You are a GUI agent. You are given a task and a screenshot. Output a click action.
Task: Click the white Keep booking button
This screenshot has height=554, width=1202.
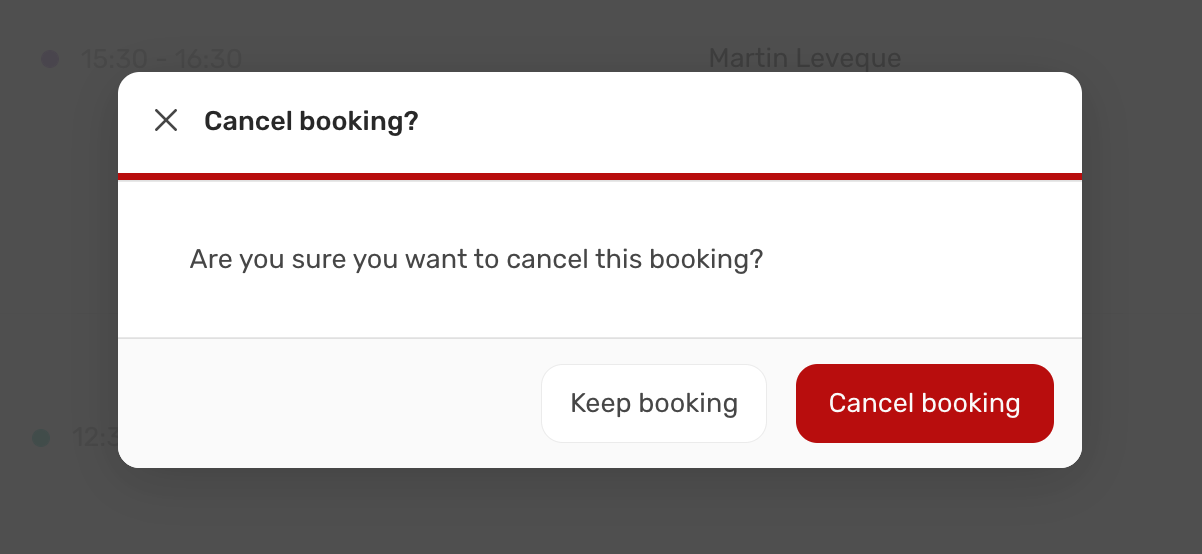click(x=654, y=403)
